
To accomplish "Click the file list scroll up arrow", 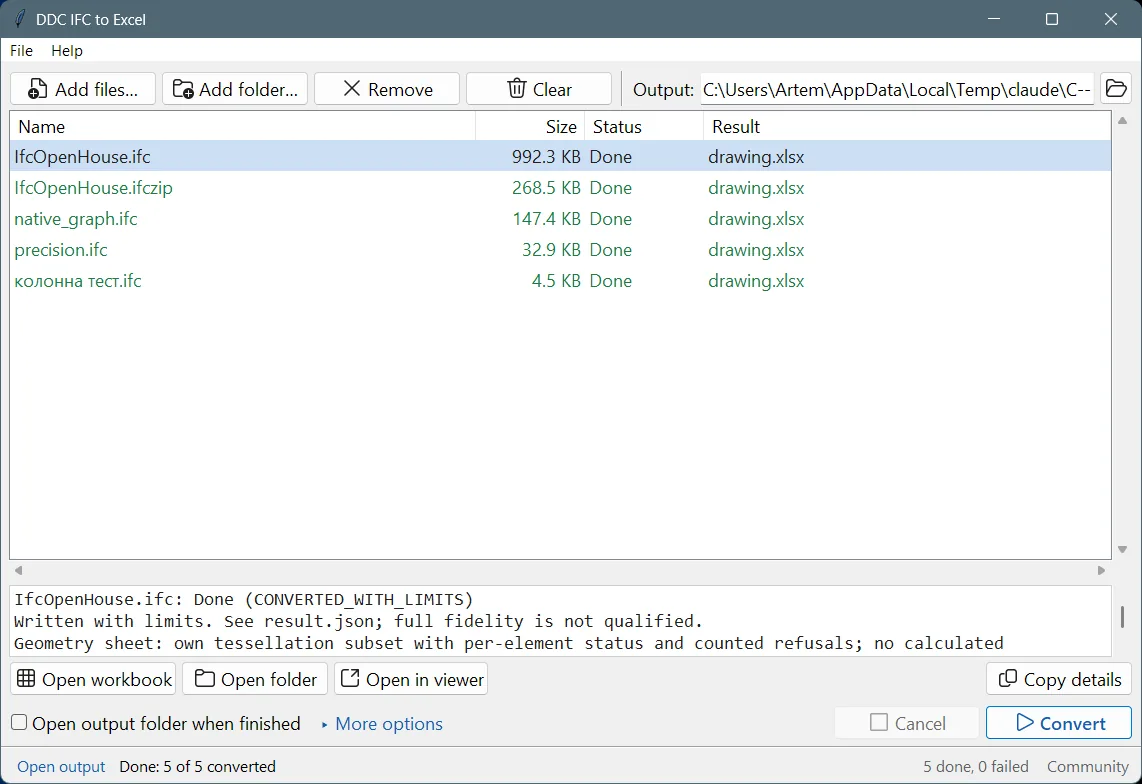I will click(x=1122, y=120).
